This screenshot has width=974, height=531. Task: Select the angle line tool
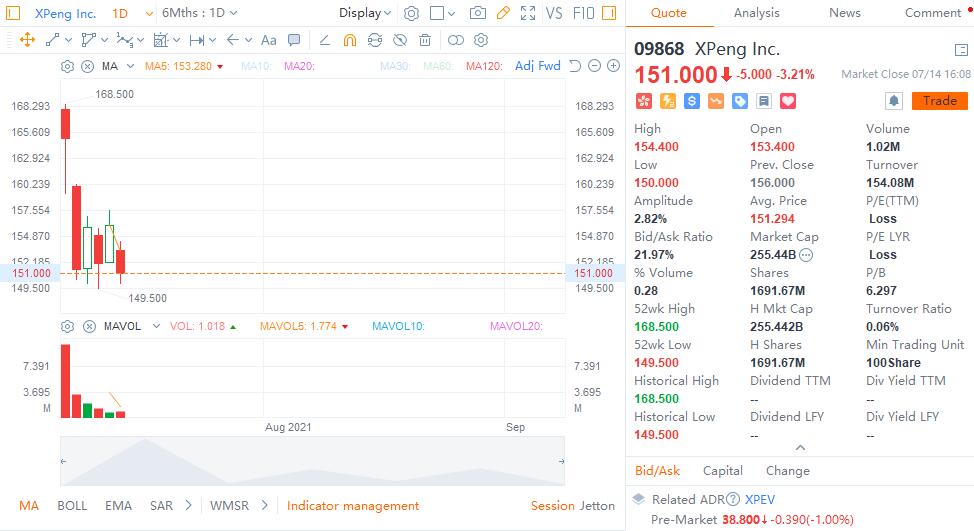click(x=324, y=40)
